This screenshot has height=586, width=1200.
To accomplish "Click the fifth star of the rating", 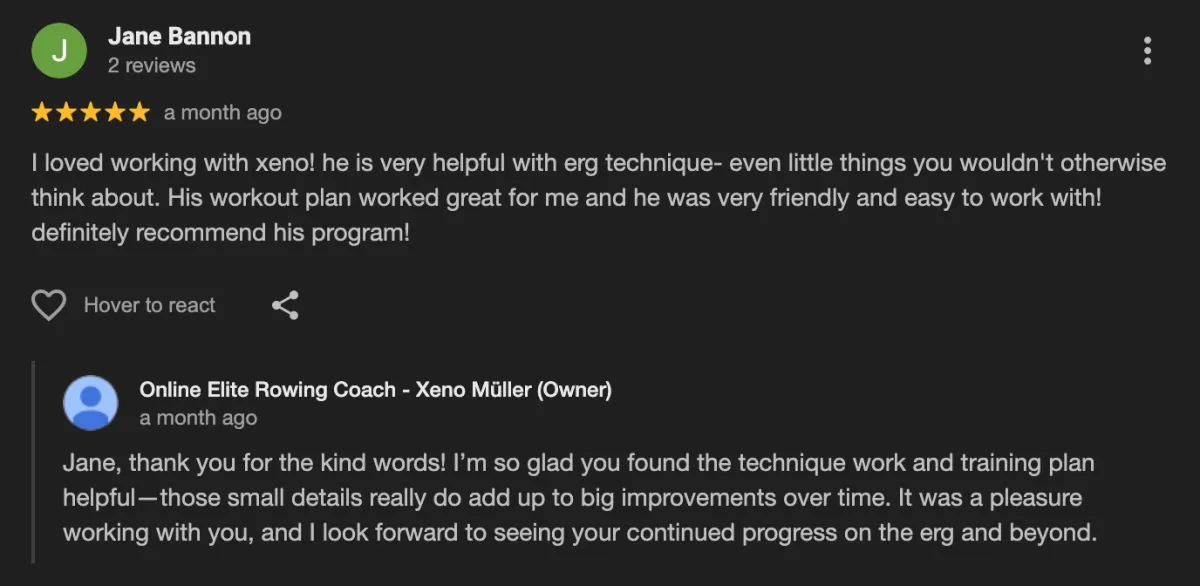I will (x=138, y=112).
